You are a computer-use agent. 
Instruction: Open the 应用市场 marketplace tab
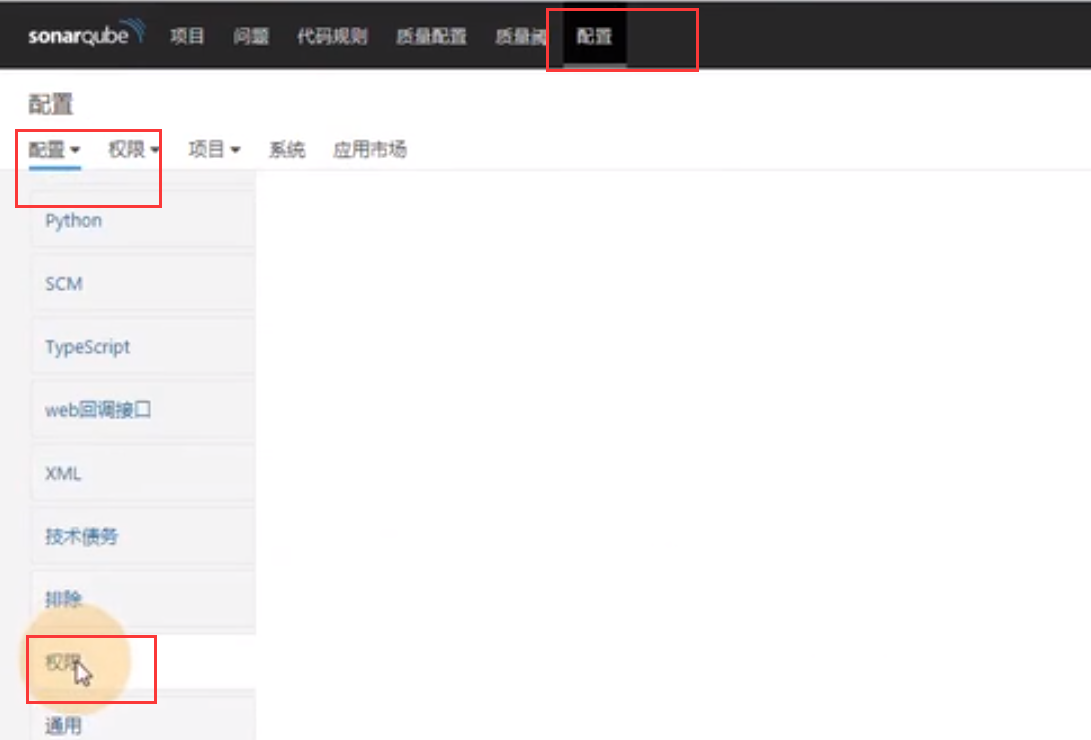tap(370, 150)
